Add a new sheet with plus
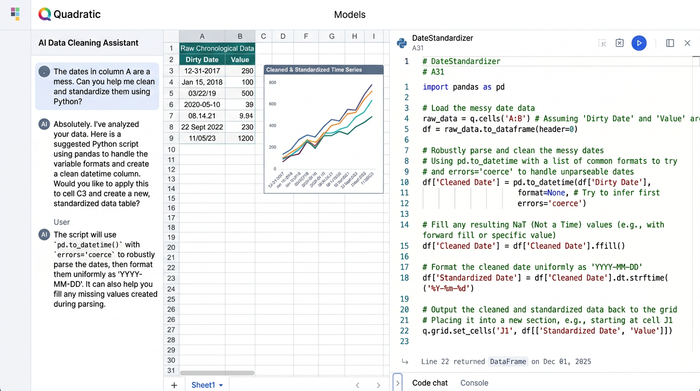 click(x=174, y=385)
